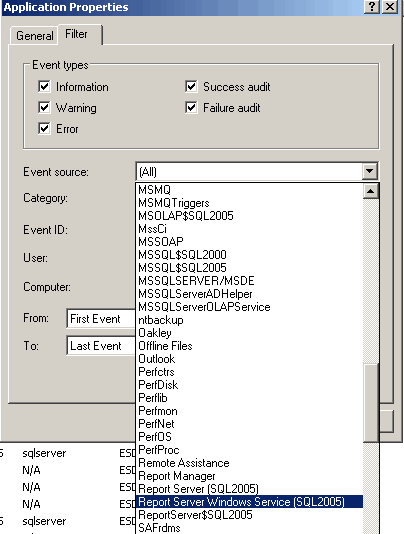404x534 pixels.
Task: Click the help question mark button
Action: pyautogui.click(x=372, y=6)
